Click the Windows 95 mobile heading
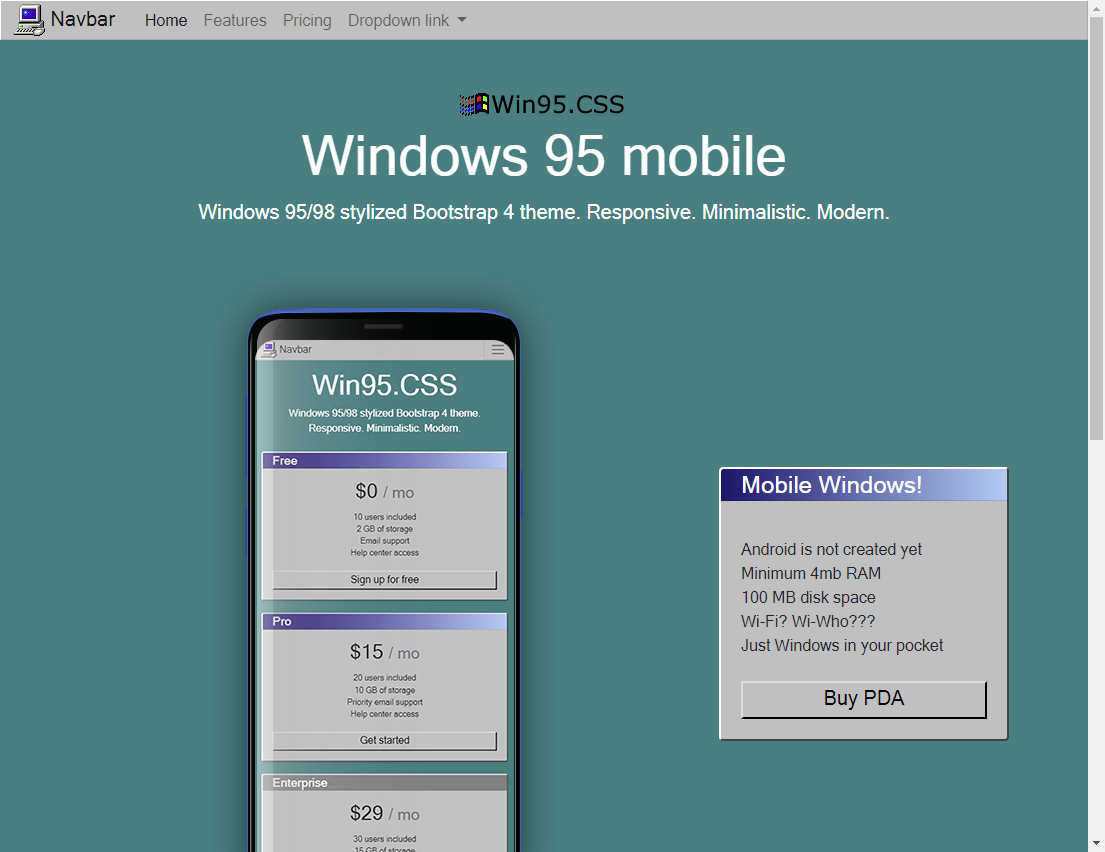This screenshot has height=852, width=1105. tap(543, 156)
